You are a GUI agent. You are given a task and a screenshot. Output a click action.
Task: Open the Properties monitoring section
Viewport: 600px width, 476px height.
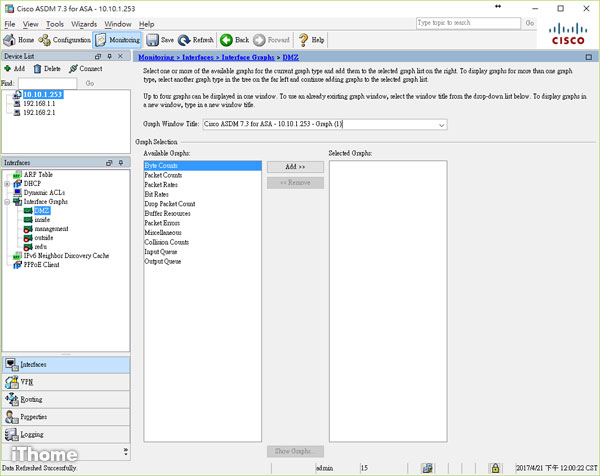tap(66, 417)
